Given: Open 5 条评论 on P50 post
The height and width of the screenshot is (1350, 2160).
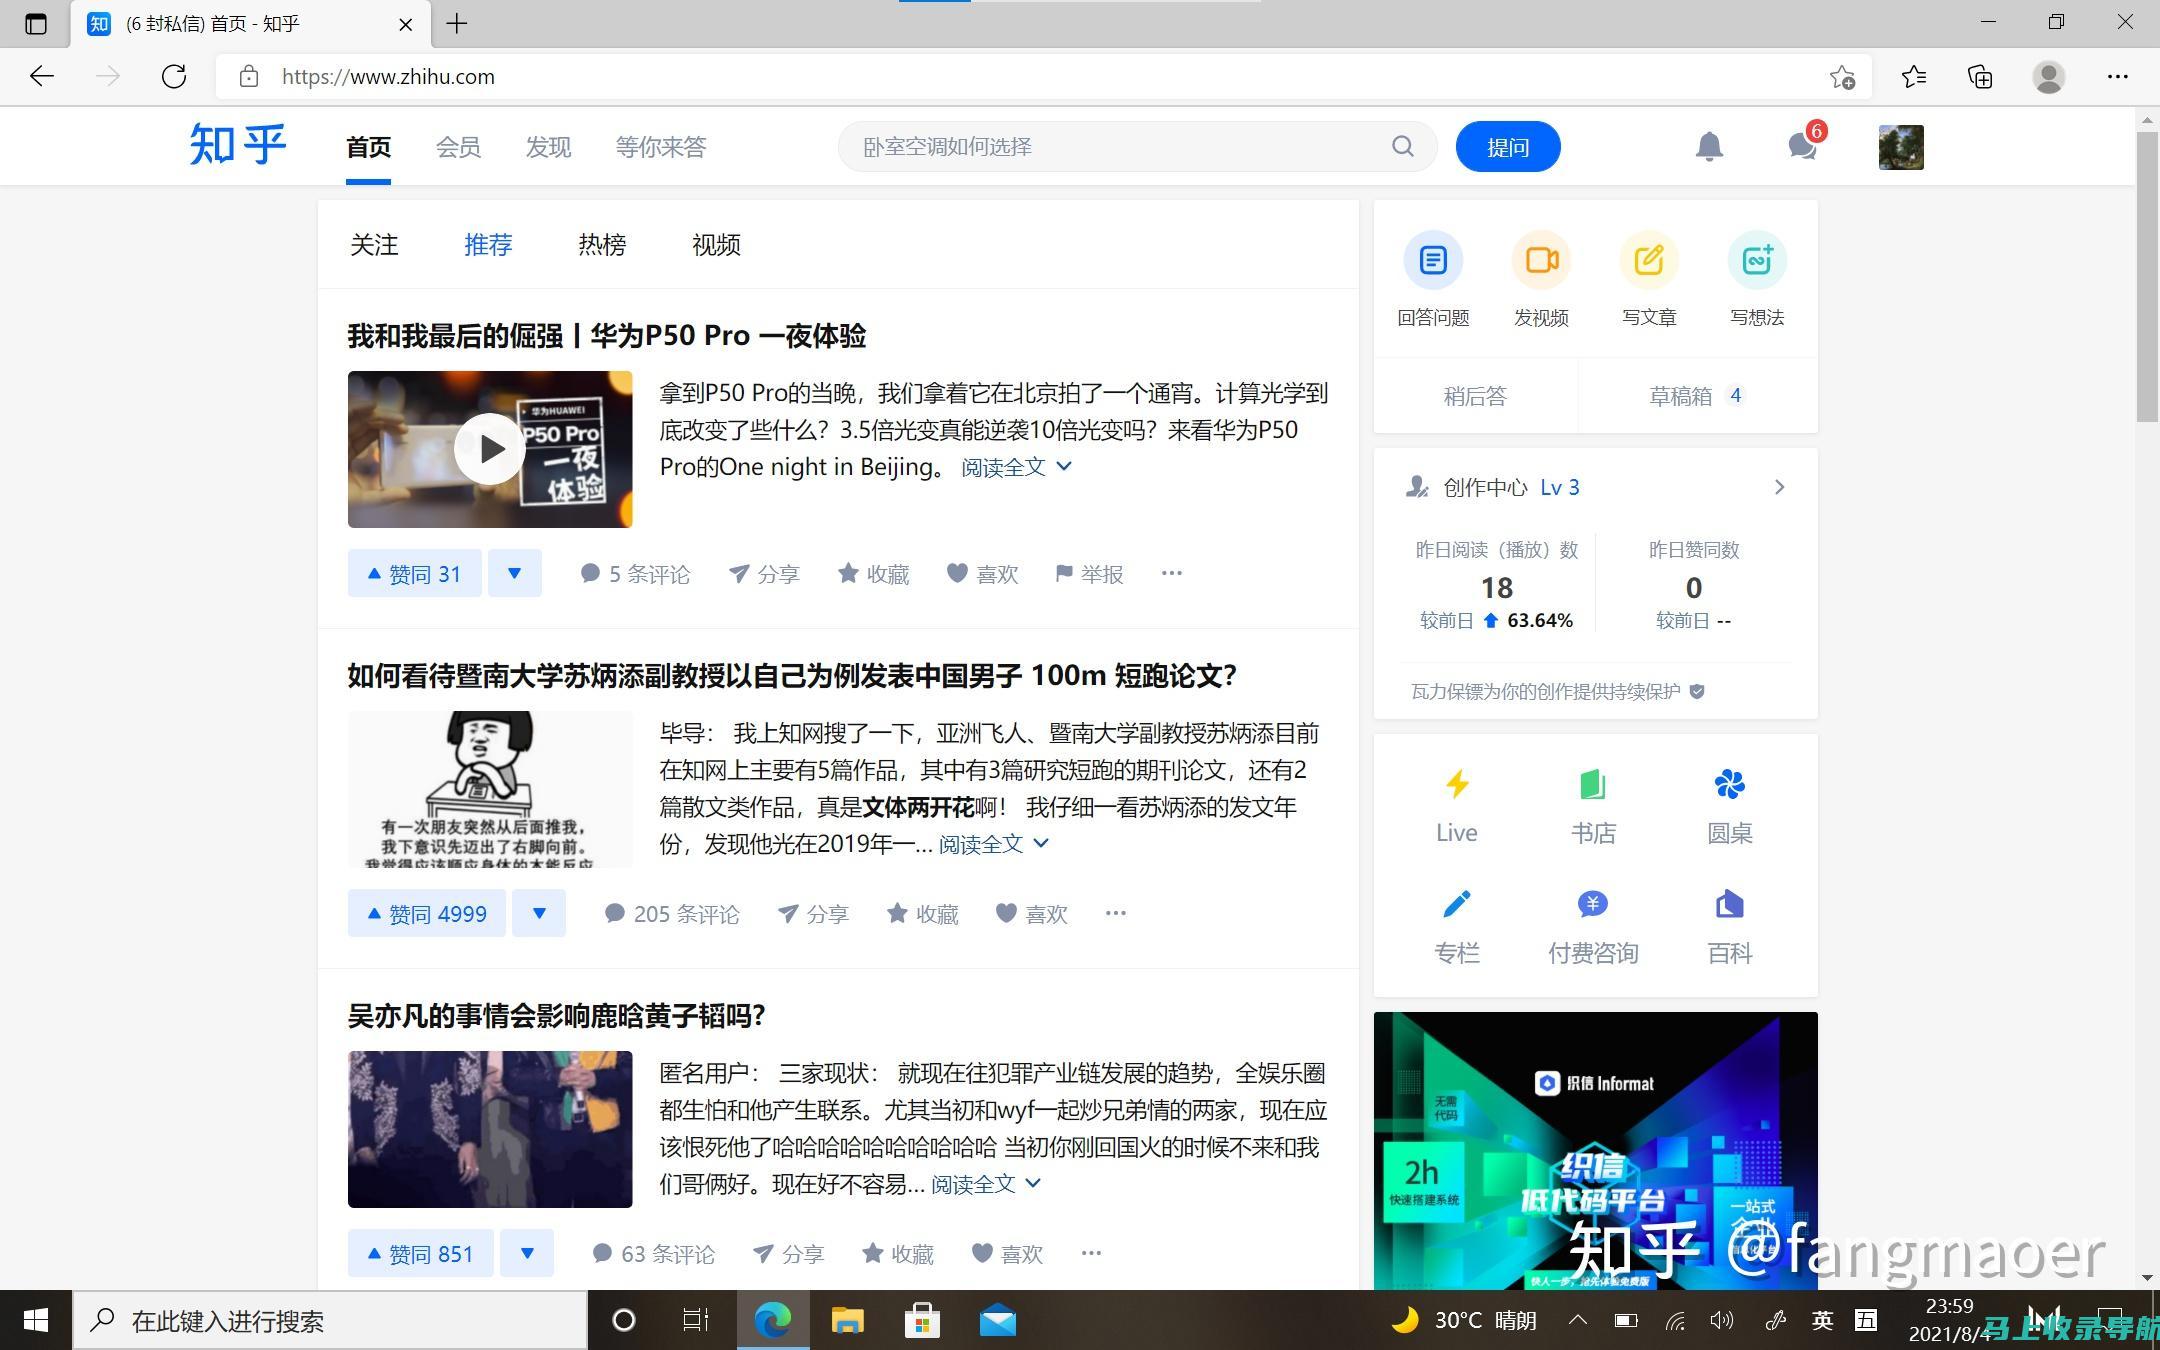Looking at the screenshot, I should tap(635, 573).
